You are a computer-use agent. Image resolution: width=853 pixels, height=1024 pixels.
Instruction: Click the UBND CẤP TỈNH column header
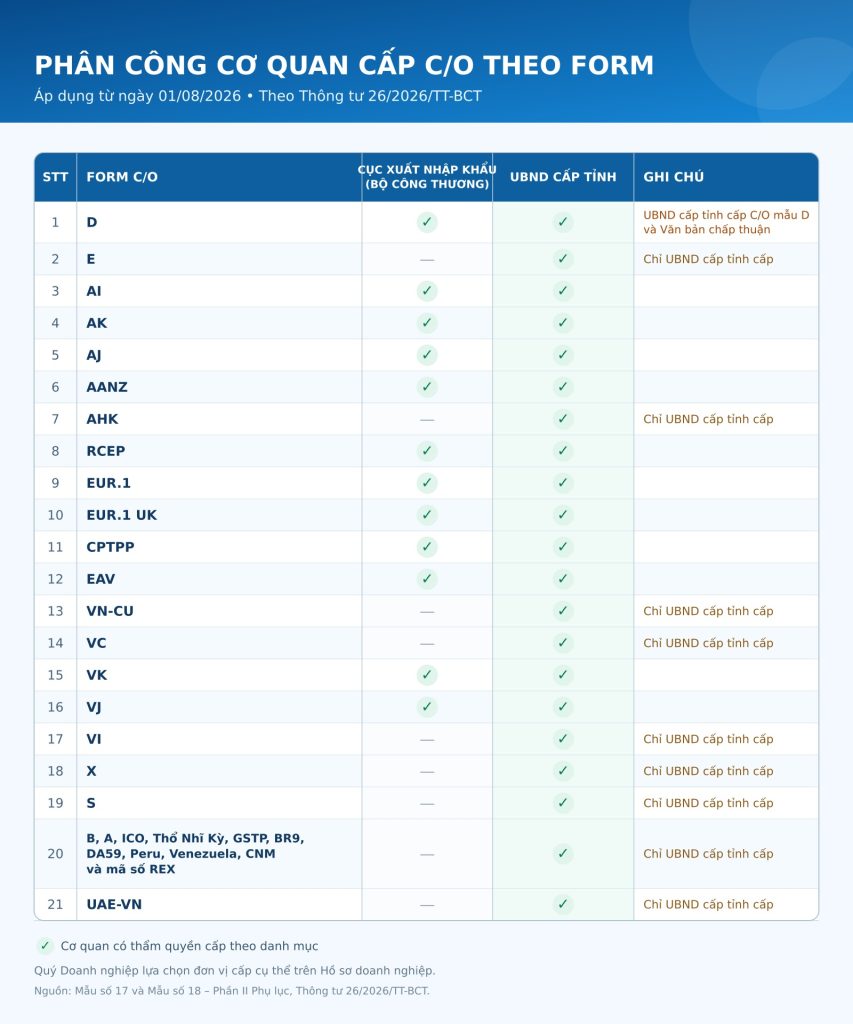[x=563, y=177]
